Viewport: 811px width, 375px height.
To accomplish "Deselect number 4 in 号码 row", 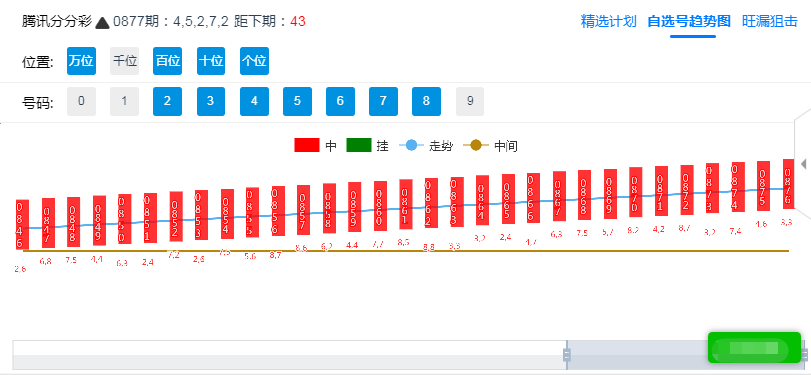I will [254, 101].
